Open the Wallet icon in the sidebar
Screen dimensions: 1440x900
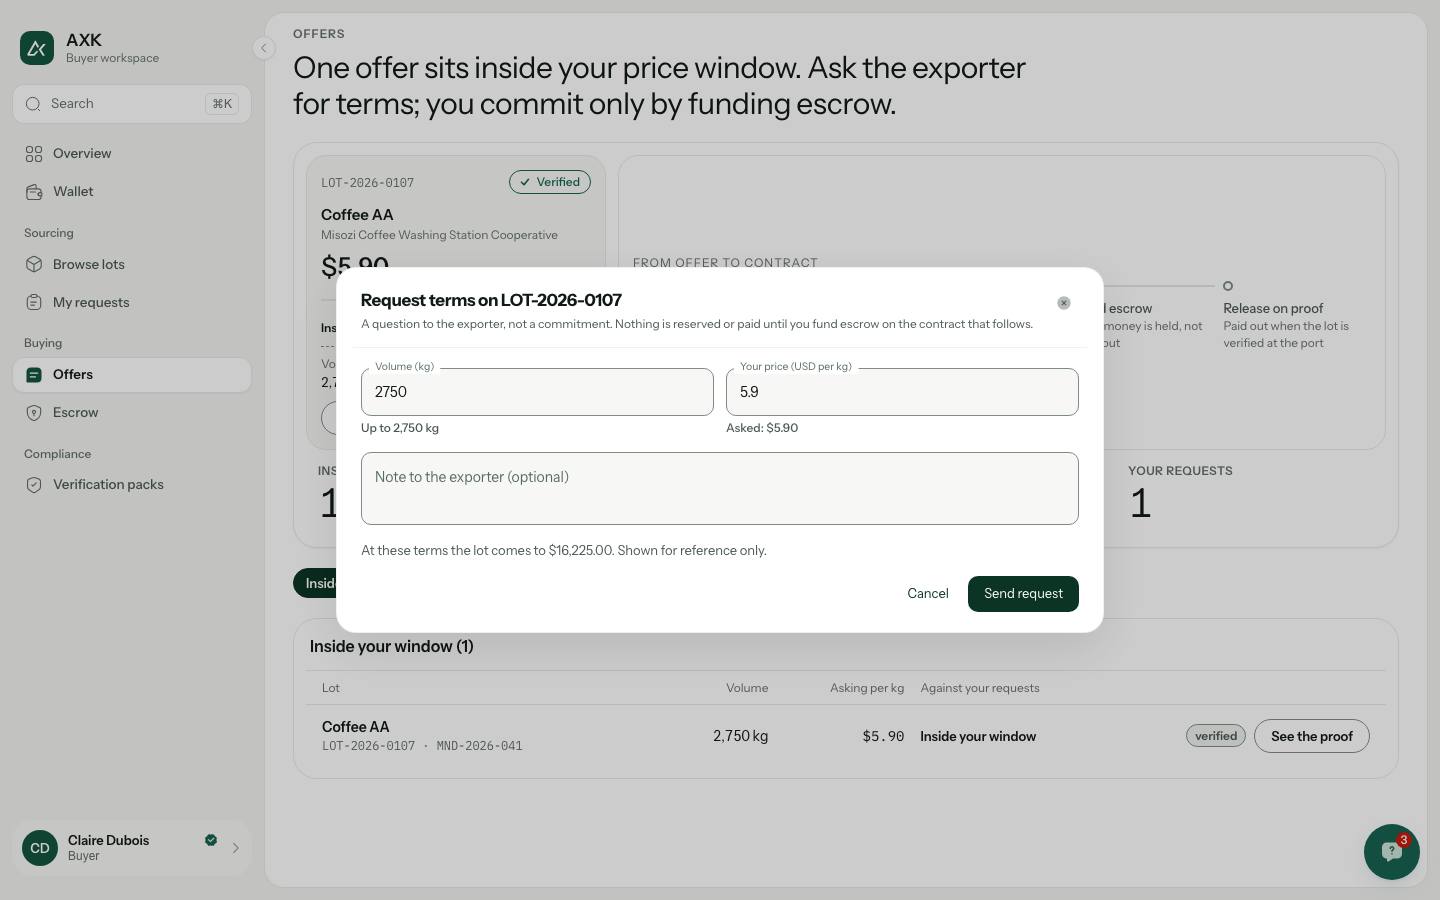[34, 192]
